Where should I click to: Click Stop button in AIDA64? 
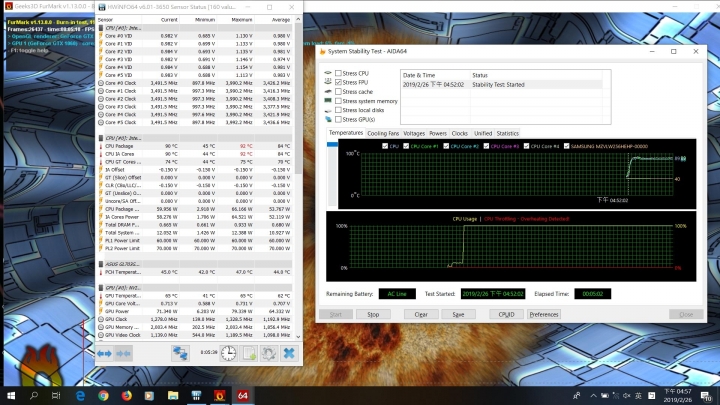tap(373, 315)
